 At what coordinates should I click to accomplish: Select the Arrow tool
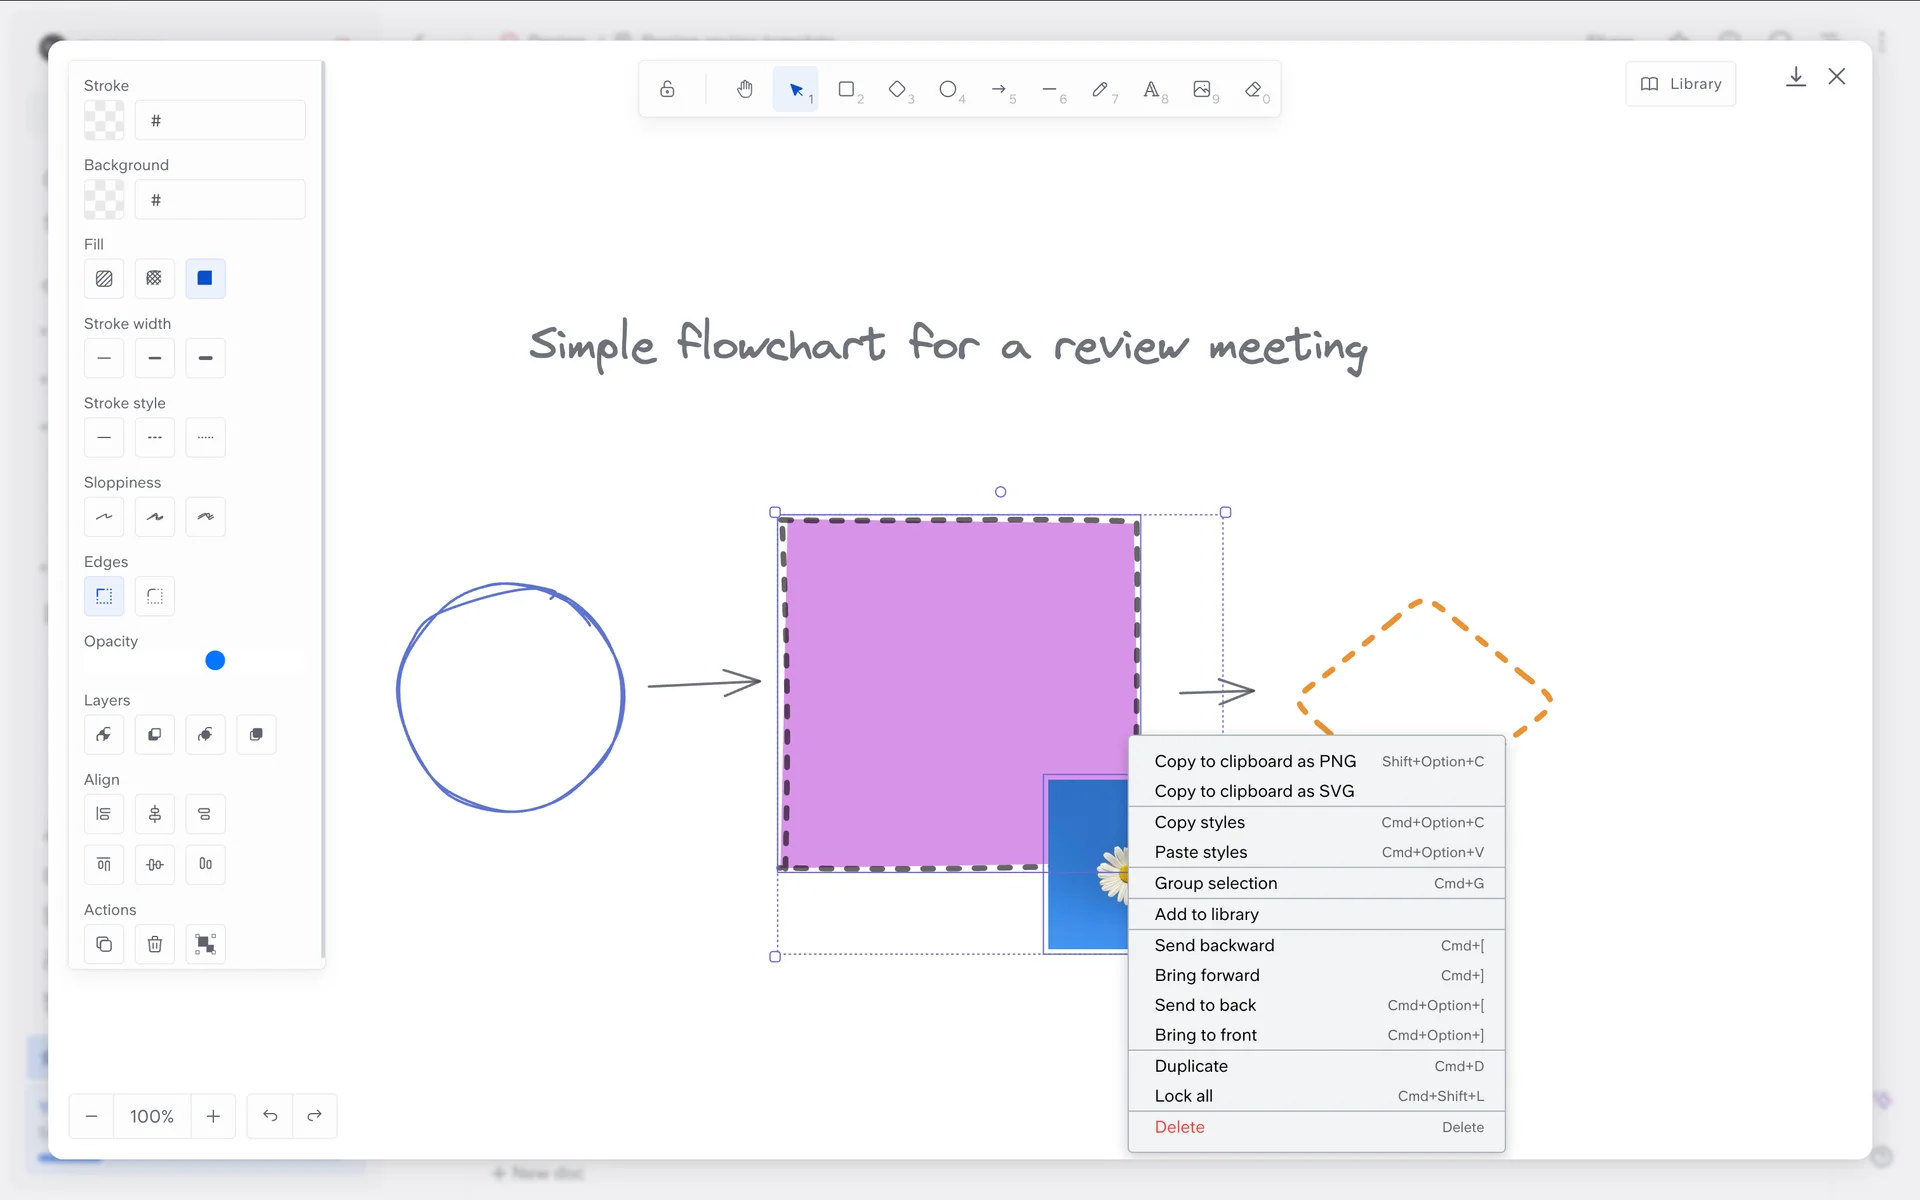999,89
